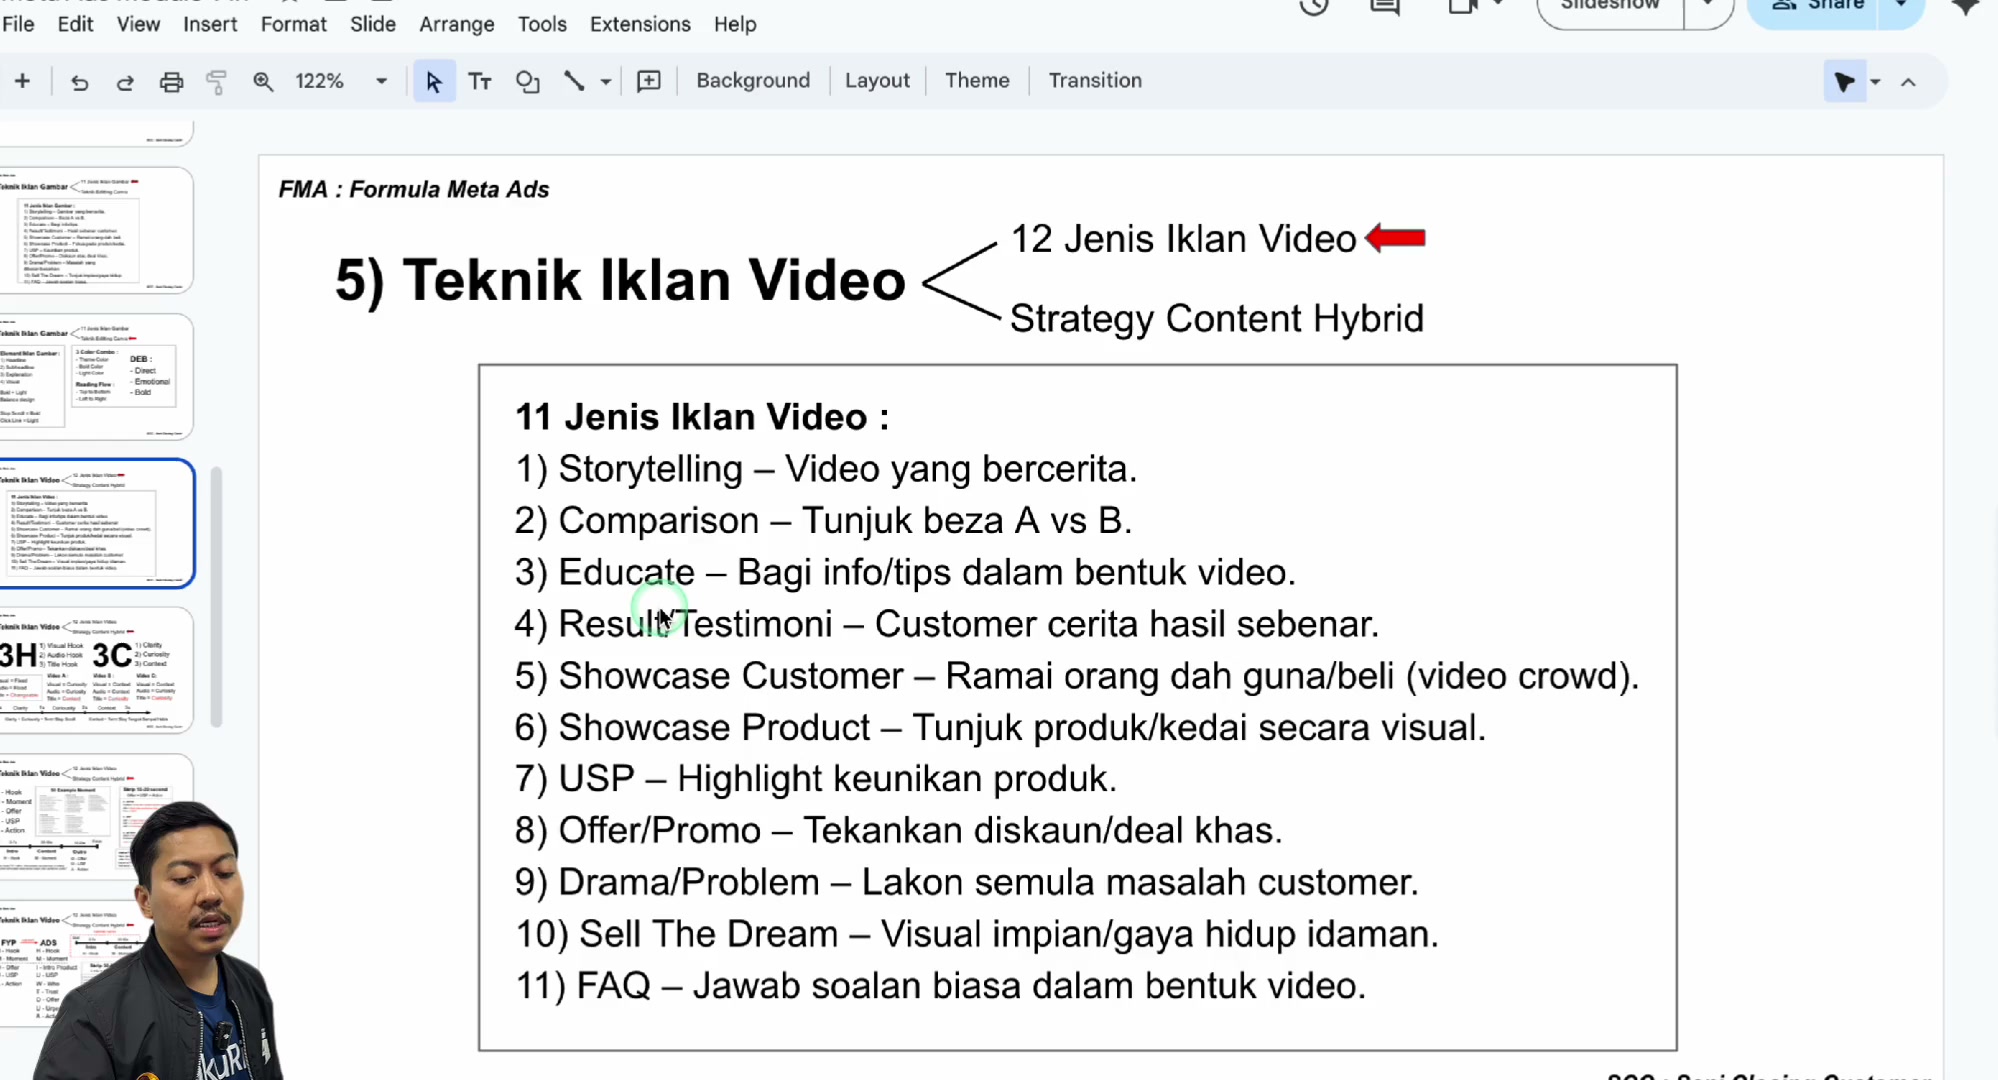Print the presentation
This screenshot has height=1080, width=1998.
(171, 82)
